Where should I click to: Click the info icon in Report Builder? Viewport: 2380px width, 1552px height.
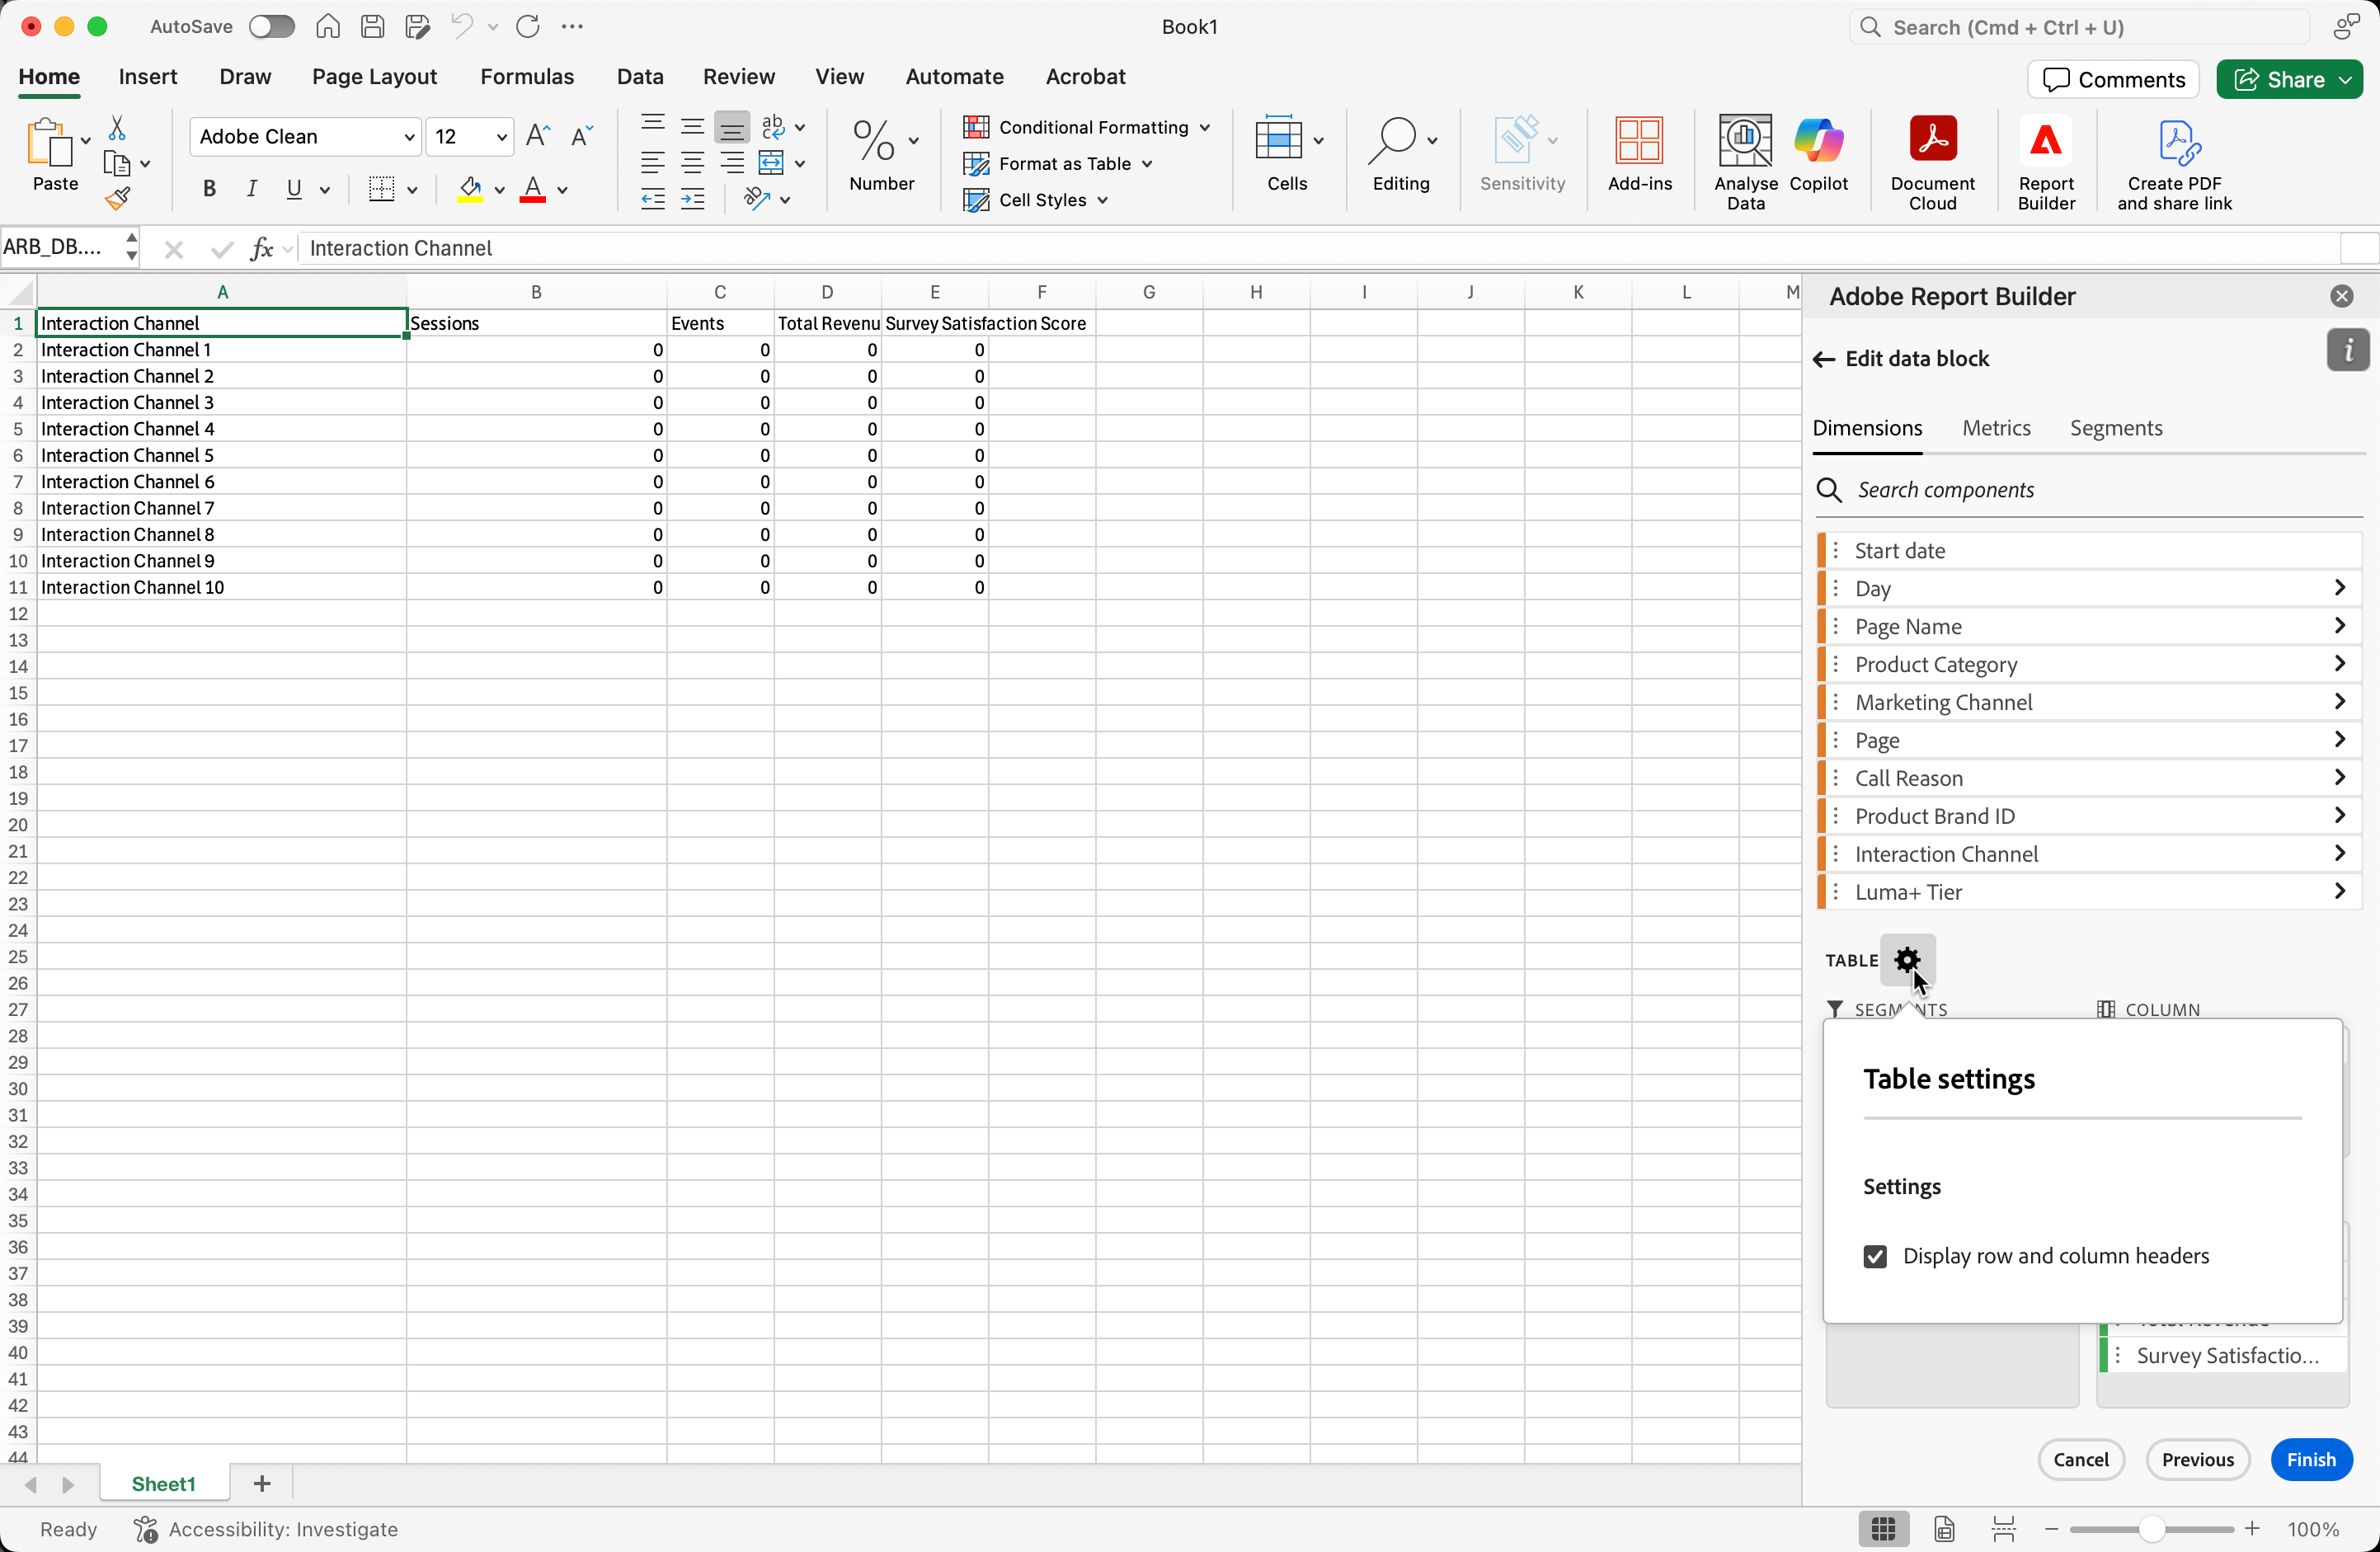[2347, 350]
